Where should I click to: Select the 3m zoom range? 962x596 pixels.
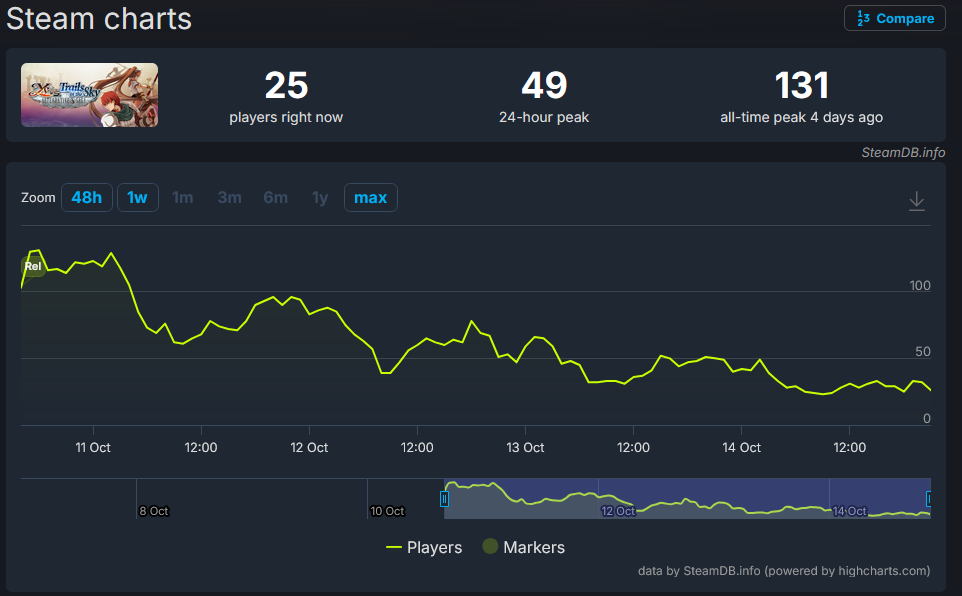pyautogui.click(x=229, y=198)
